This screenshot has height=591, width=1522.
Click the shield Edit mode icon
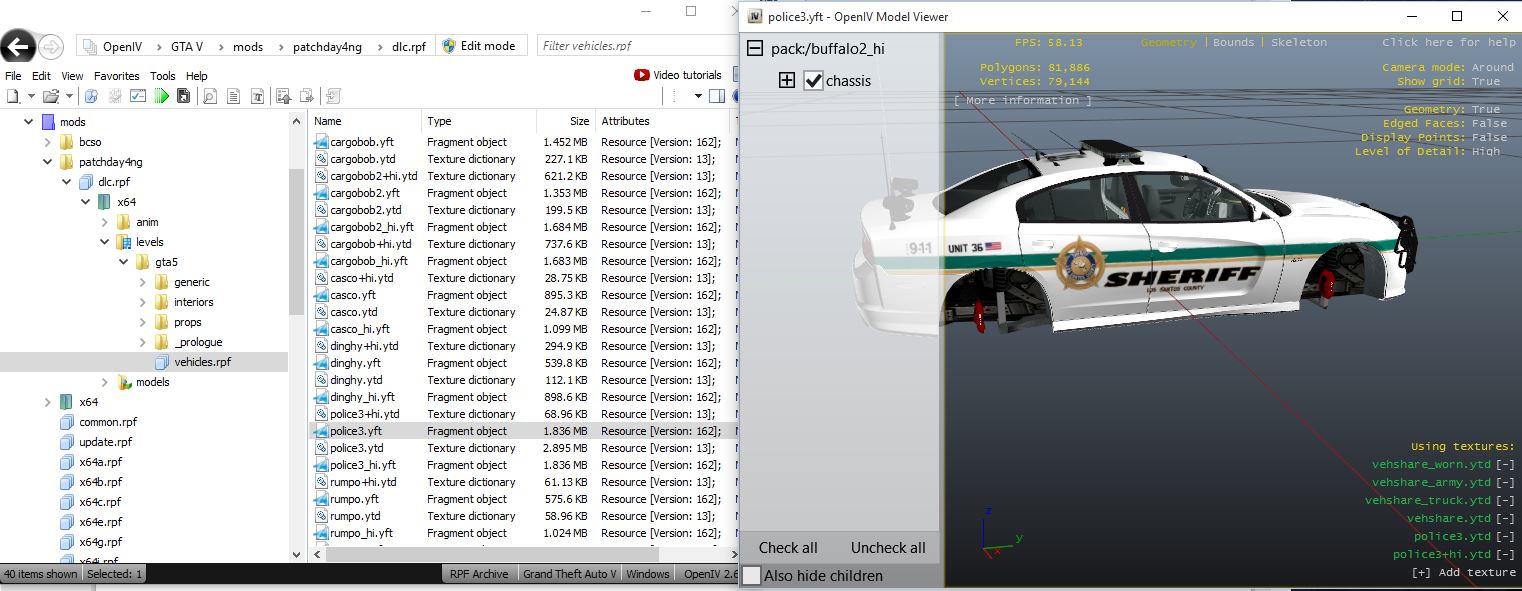[449, 46]
